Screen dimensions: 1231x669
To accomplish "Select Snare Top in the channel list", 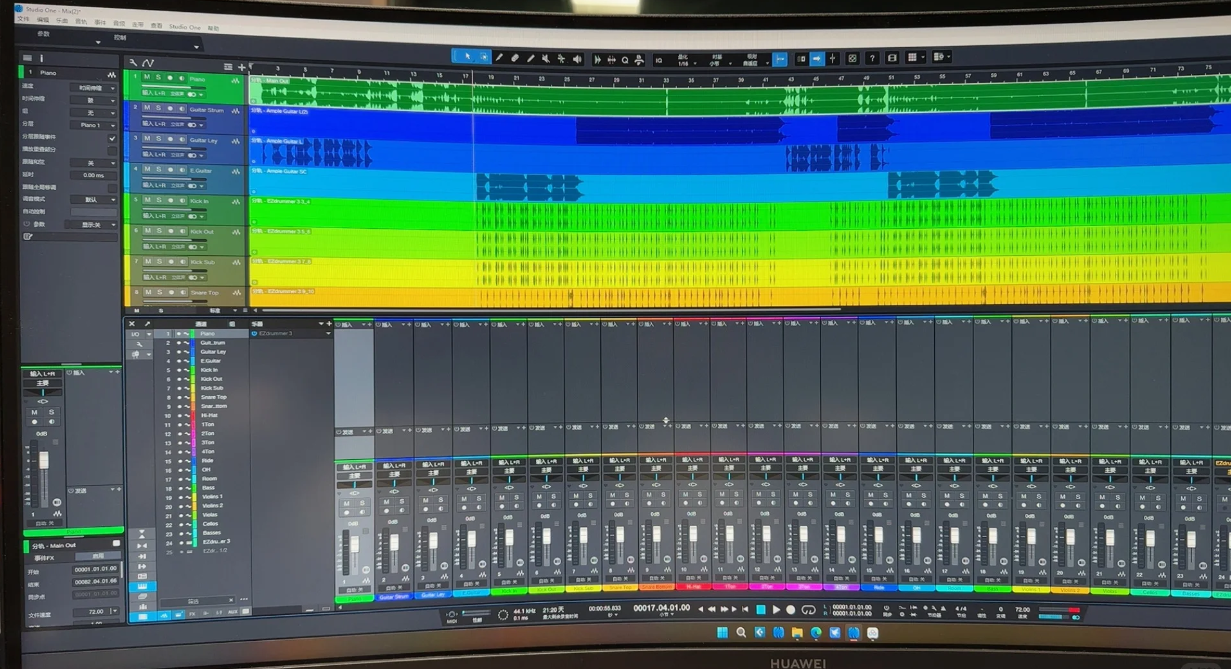I will [213, 397].
